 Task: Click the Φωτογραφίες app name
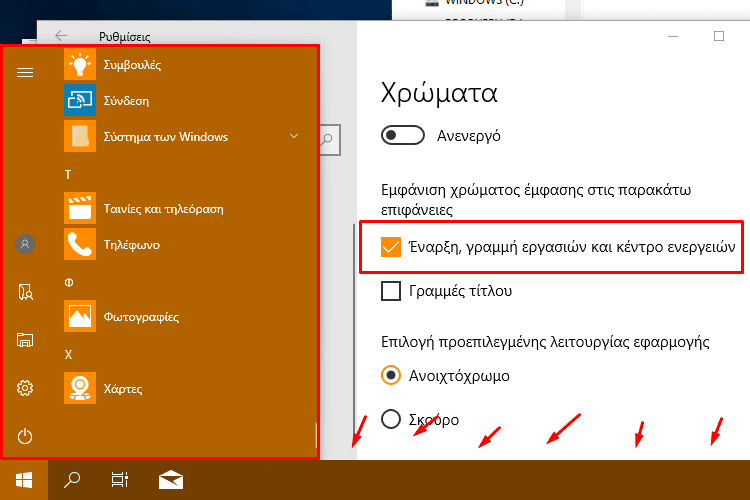[x=142, y=317]
